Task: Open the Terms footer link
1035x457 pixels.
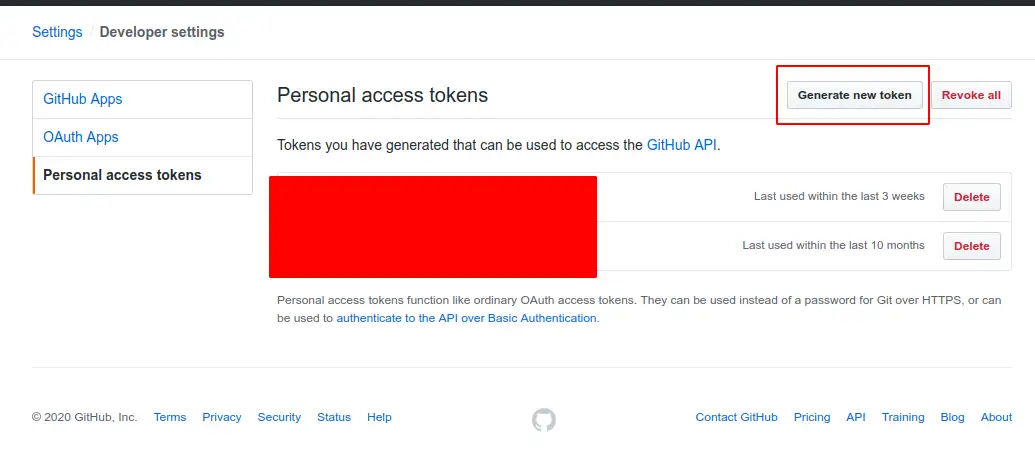Action: click(x=170, y=417)
